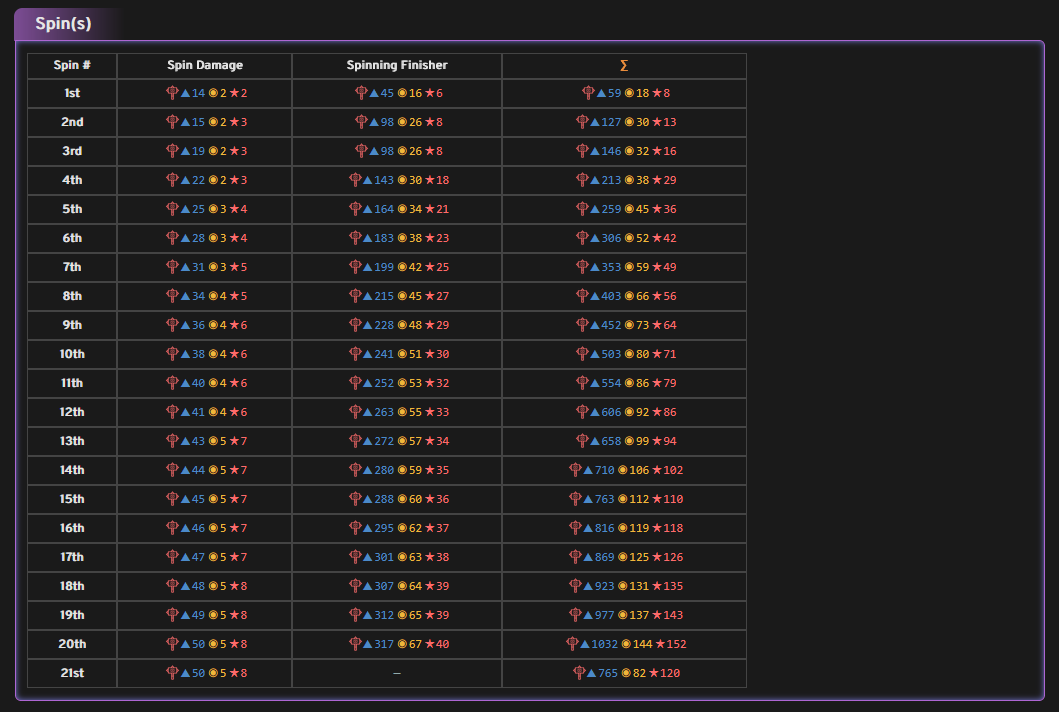Click star icon before 18 in 4th row finisher

click(x=430, y=180)
